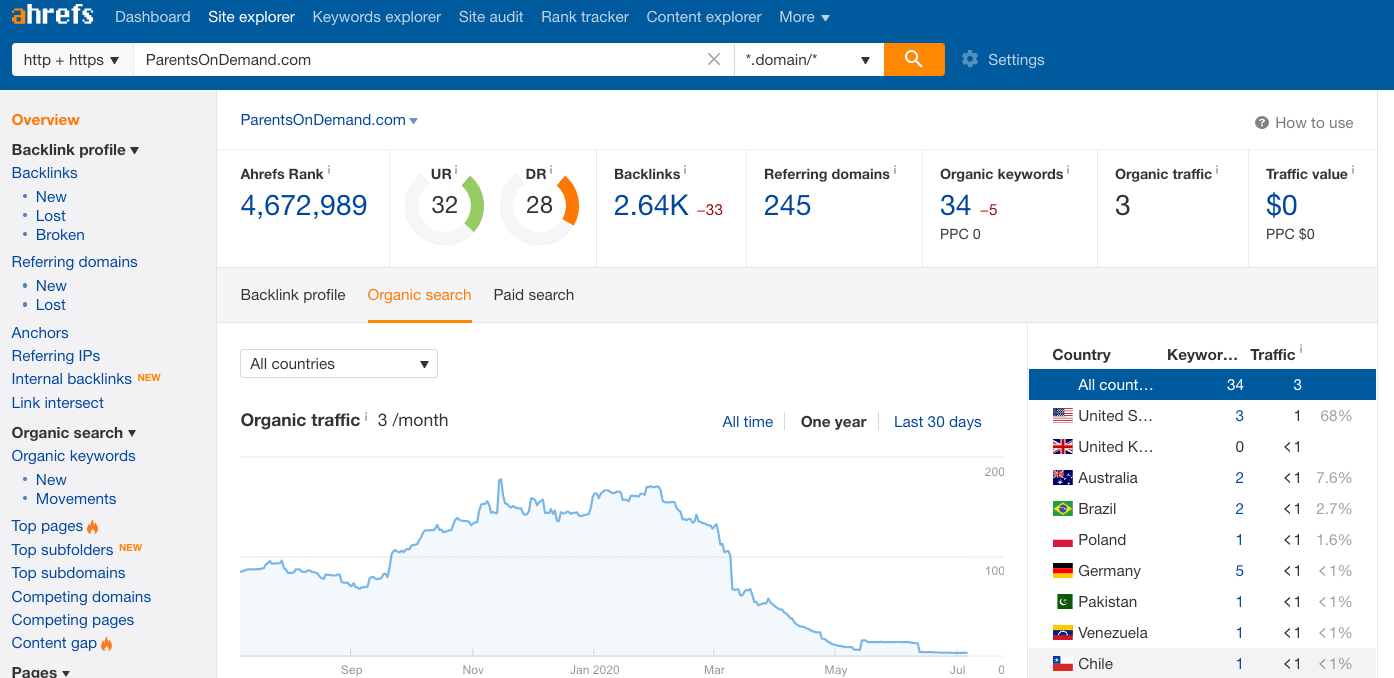Open the http + https protocol dropdown
Viewport: 1394px width, 678px height.
pos(72,59)
